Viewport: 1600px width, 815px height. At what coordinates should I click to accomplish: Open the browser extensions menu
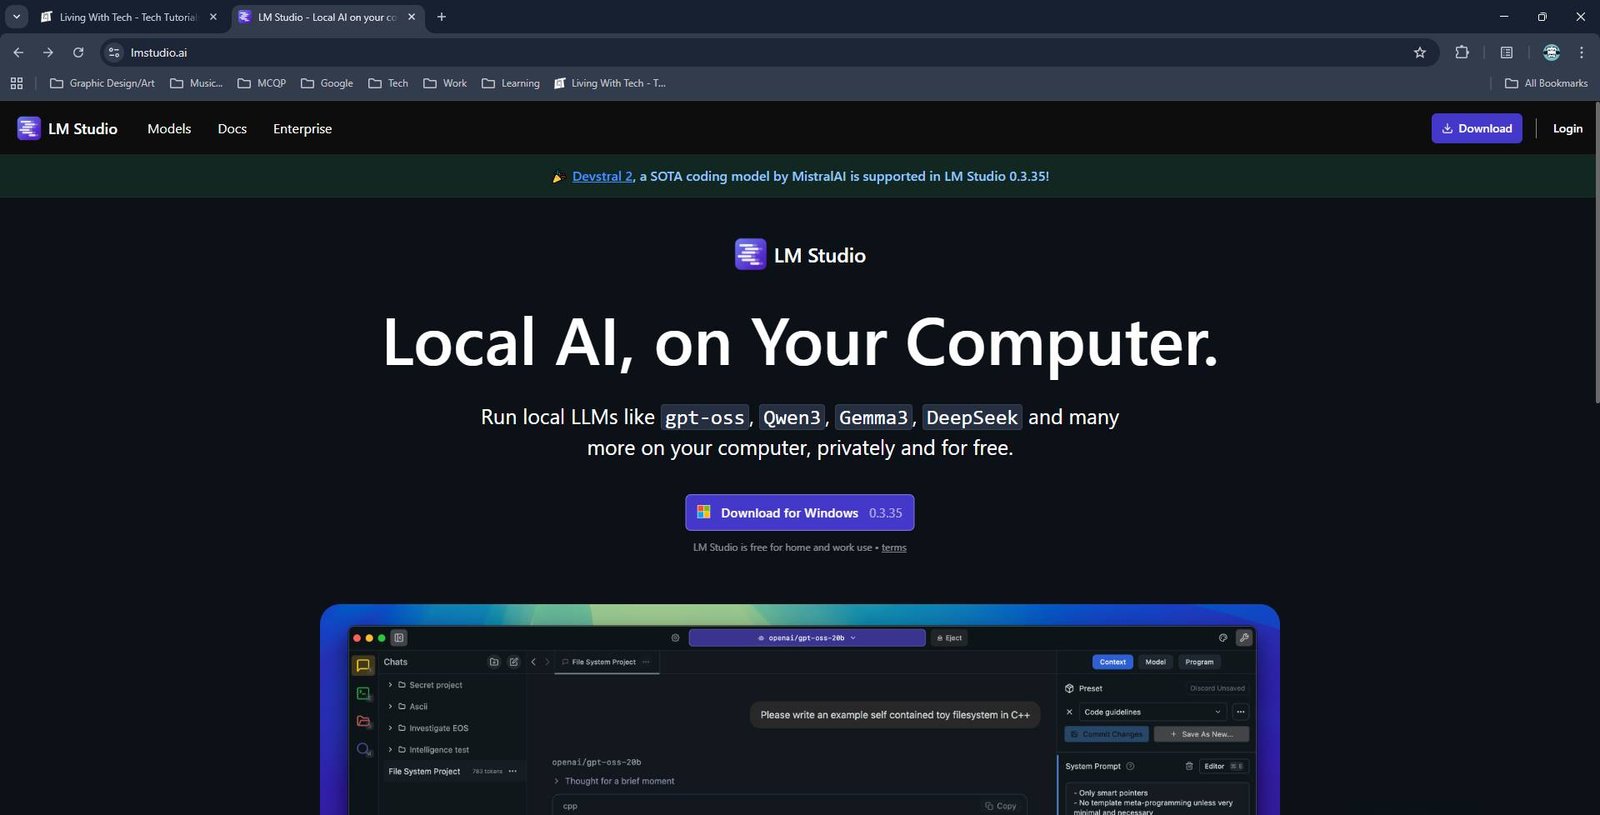[x=1462, y=52]
